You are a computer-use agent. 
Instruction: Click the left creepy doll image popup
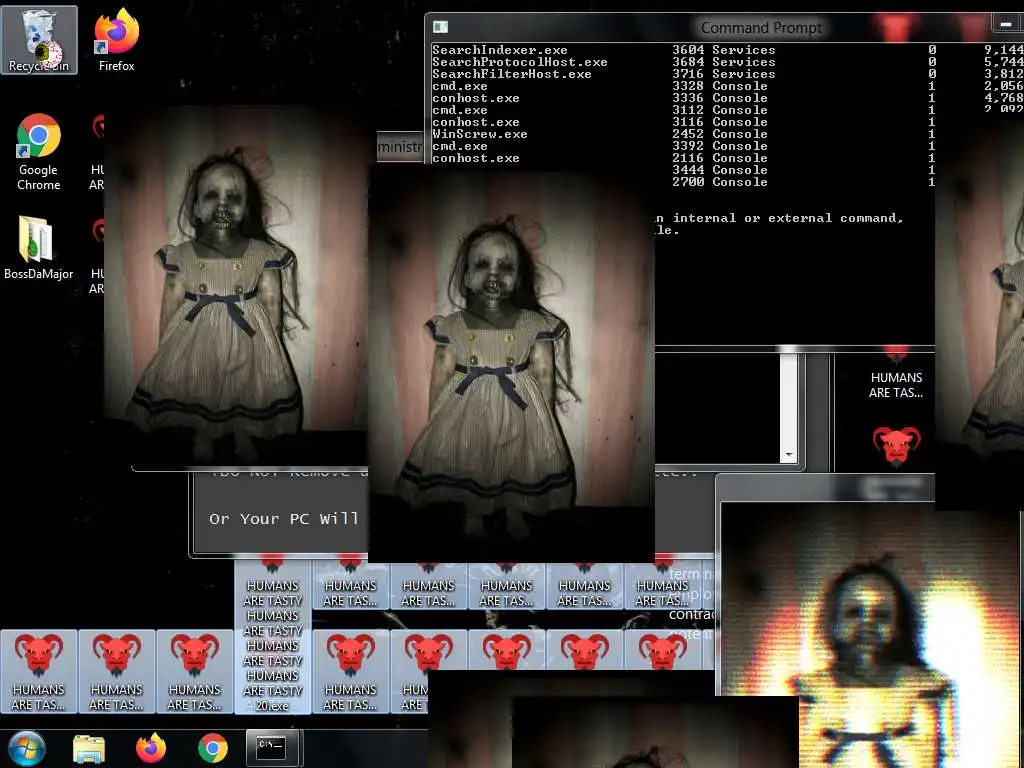(x=236, y=285)
